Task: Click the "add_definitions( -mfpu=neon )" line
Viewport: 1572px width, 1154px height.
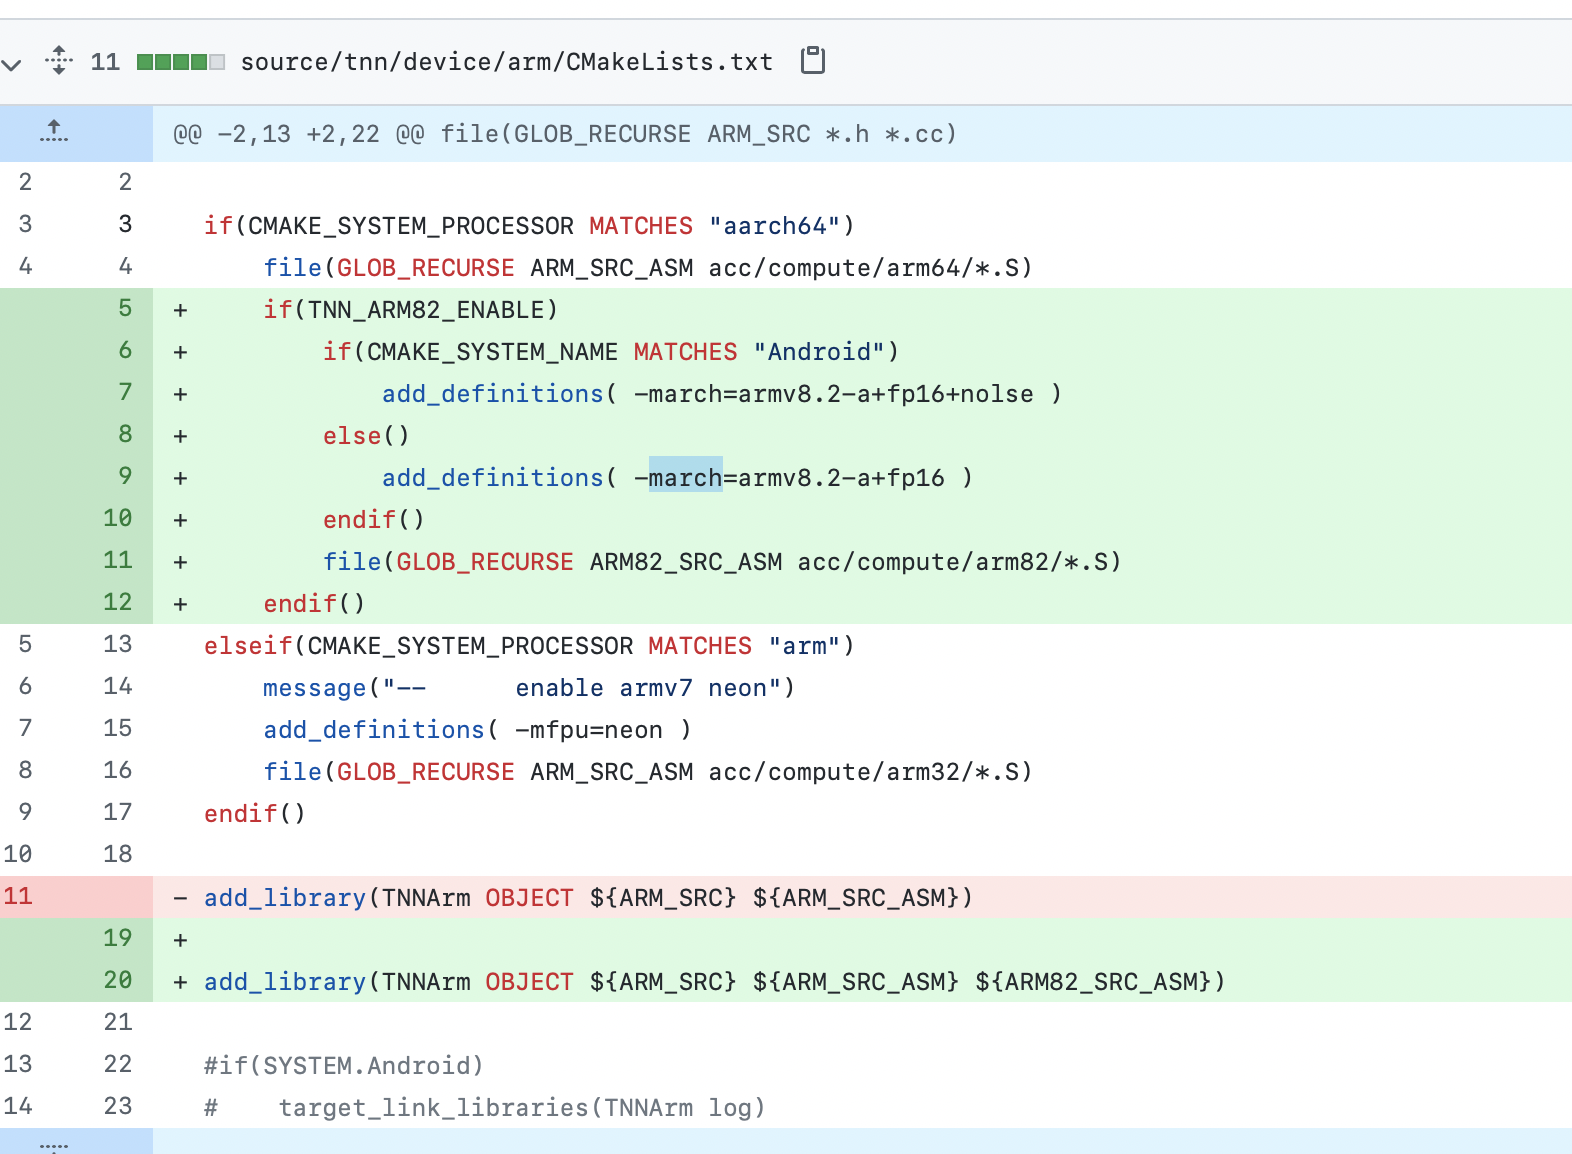Action: [x=477, y=730]
